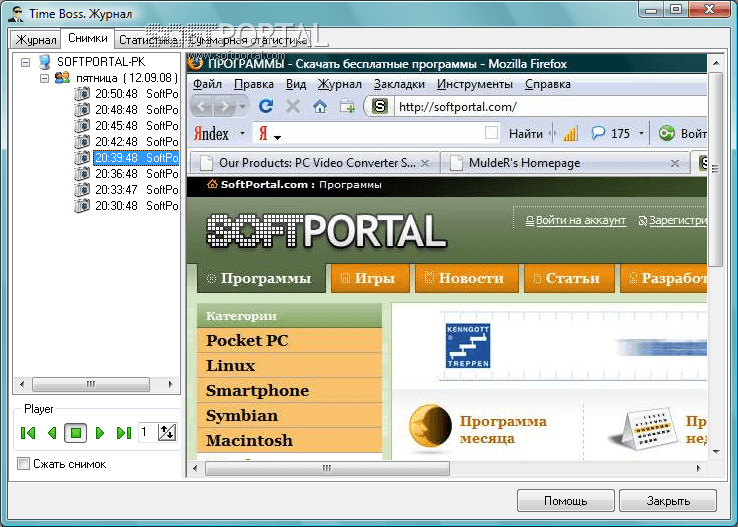Click the users icon beside пятница

[62, 78]
